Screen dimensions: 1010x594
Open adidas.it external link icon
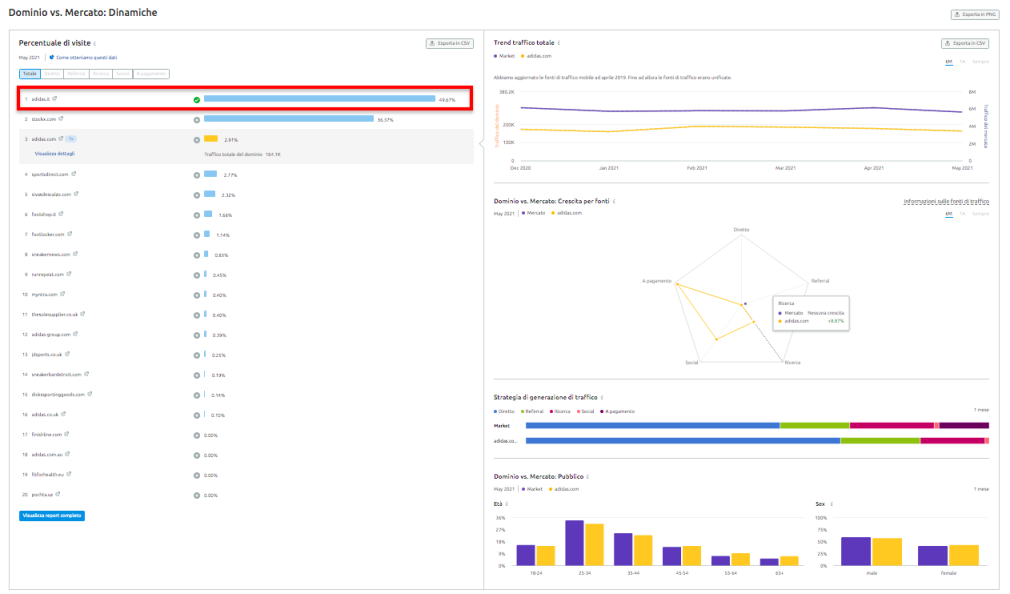[x=55, y=99]
